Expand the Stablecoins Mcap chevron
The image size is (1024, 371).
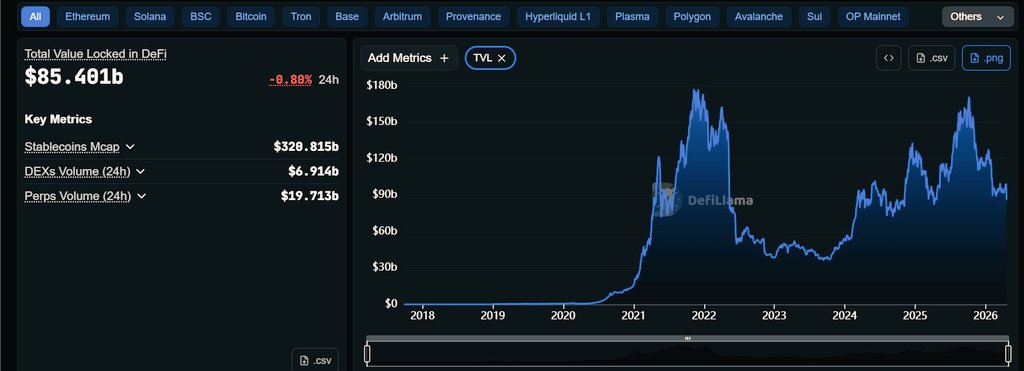tap(129, 147)
